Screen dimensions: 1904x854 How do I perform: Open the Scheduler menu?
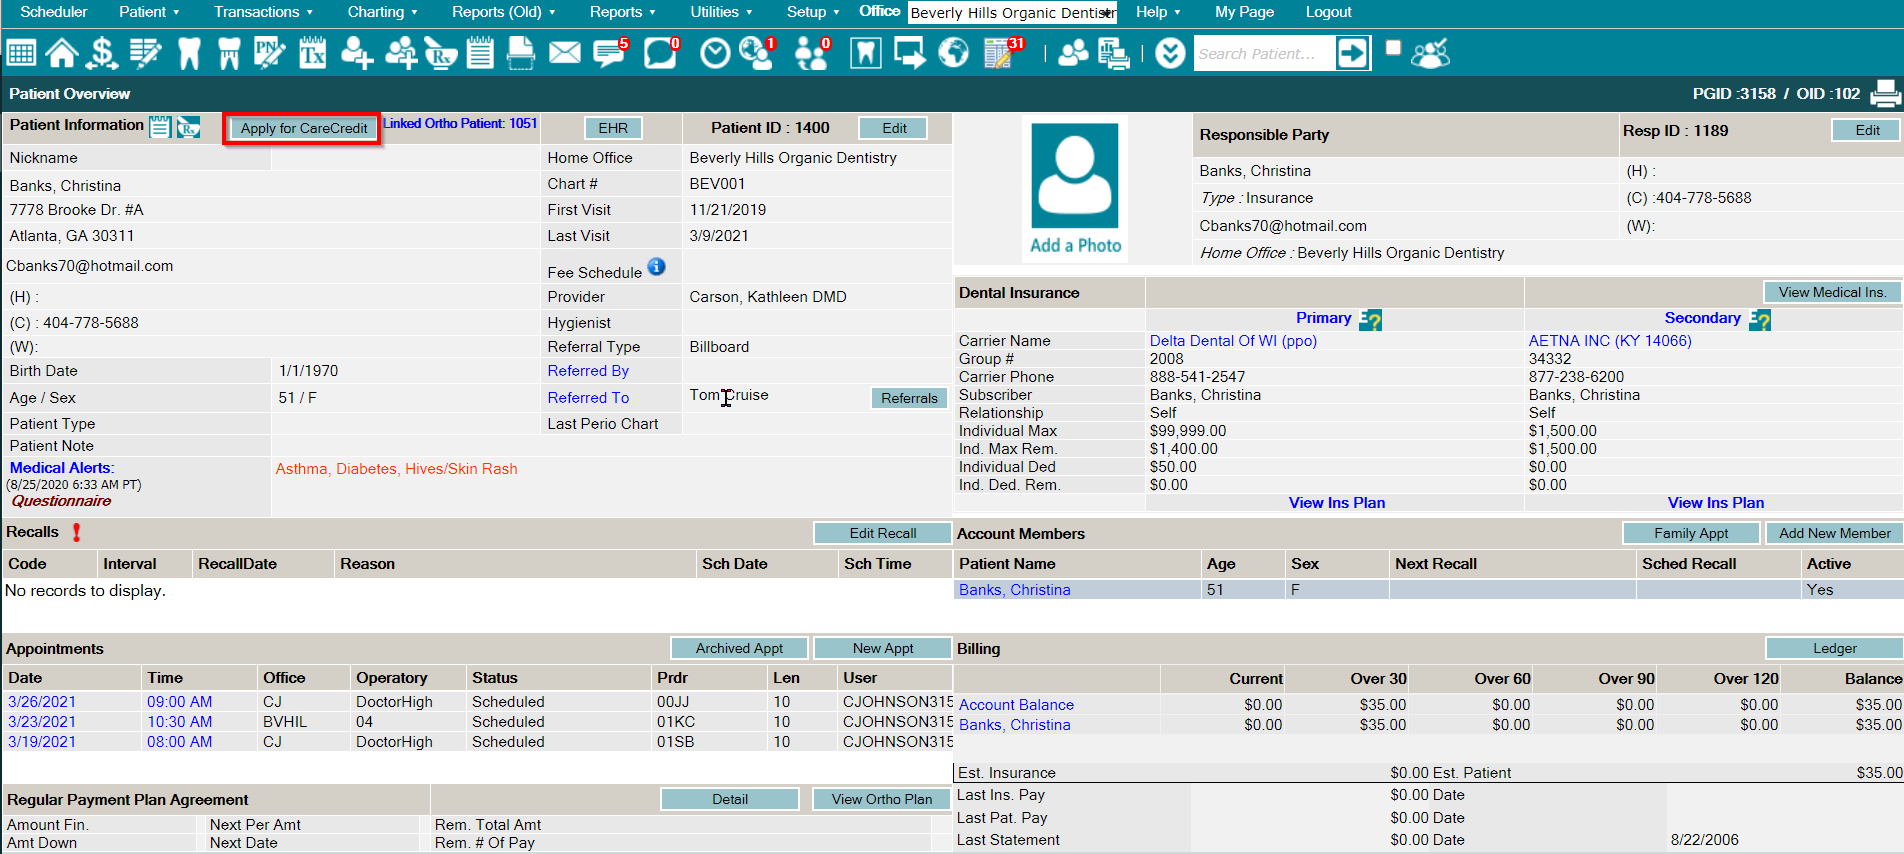[x=54, y=12]
